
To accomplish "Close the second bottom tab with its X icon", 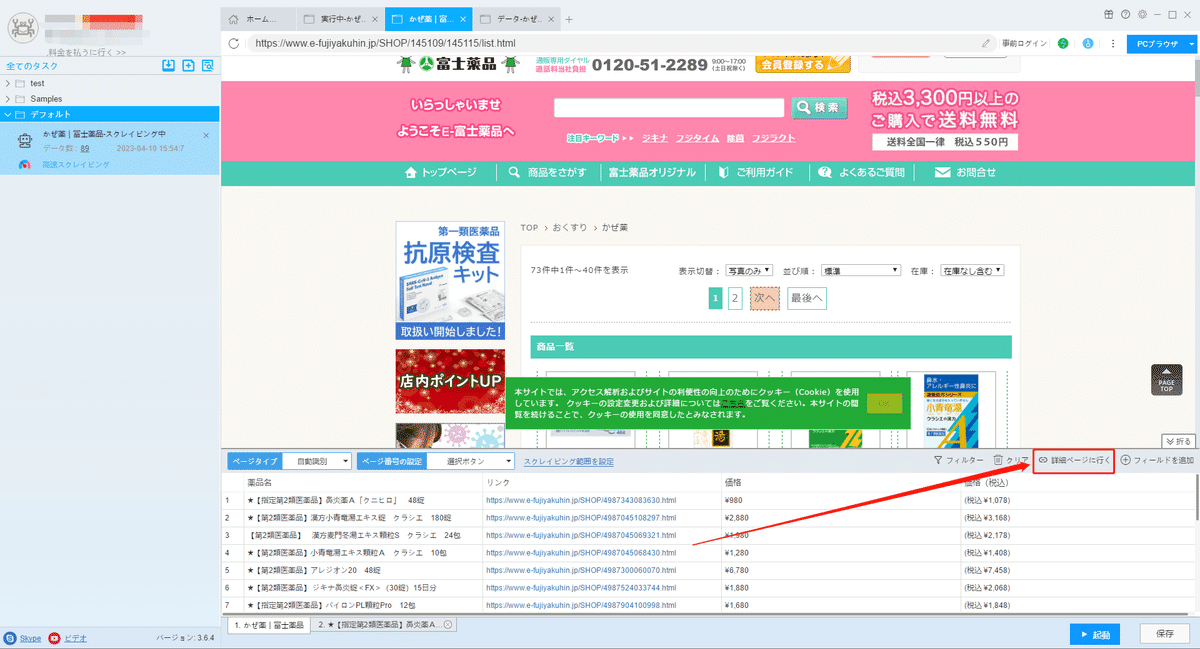I will (448, 625).
